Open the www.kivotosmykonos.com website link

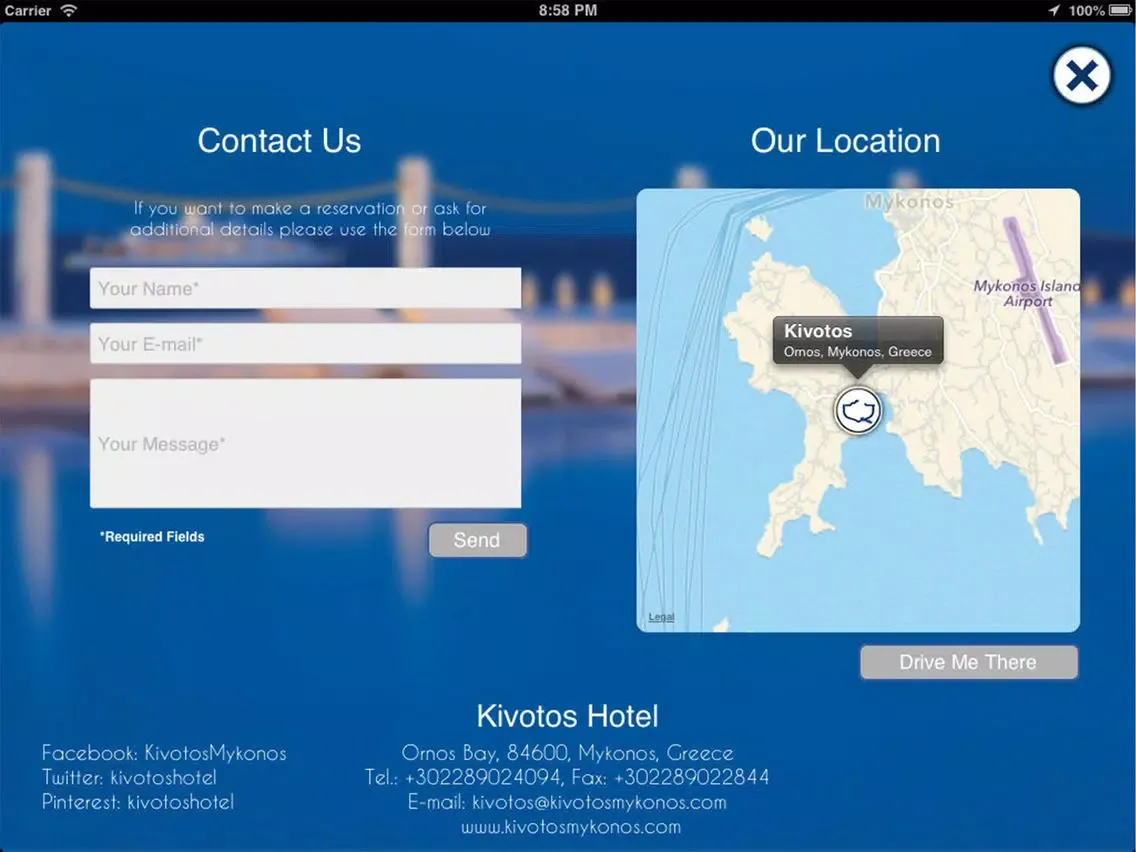point(571,827)
